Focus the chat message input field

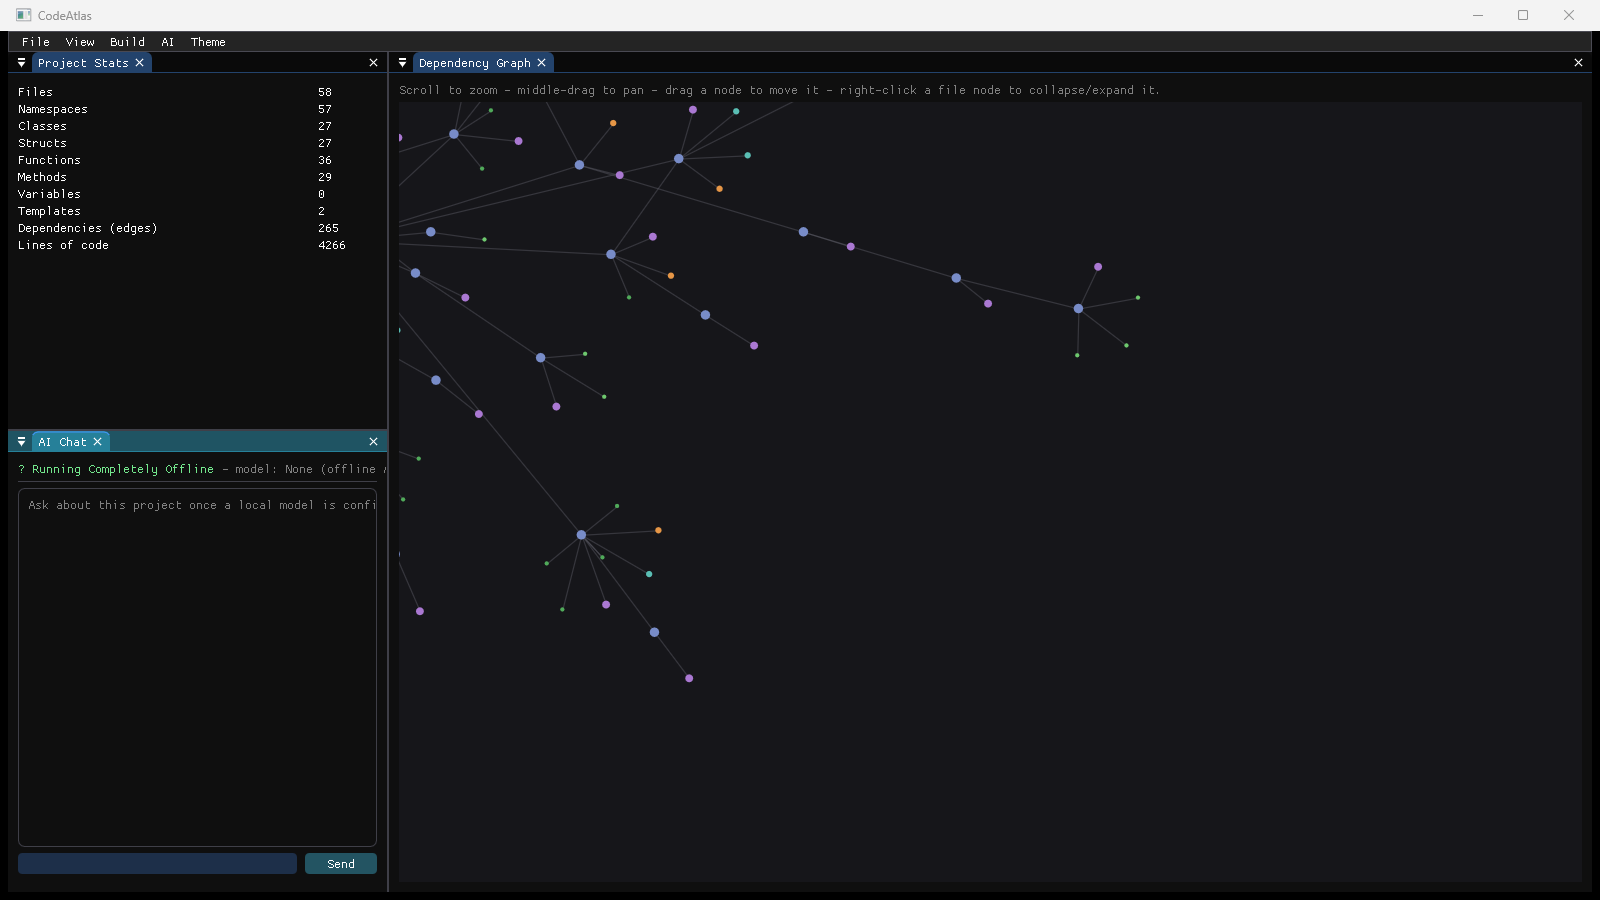(157, 864)
